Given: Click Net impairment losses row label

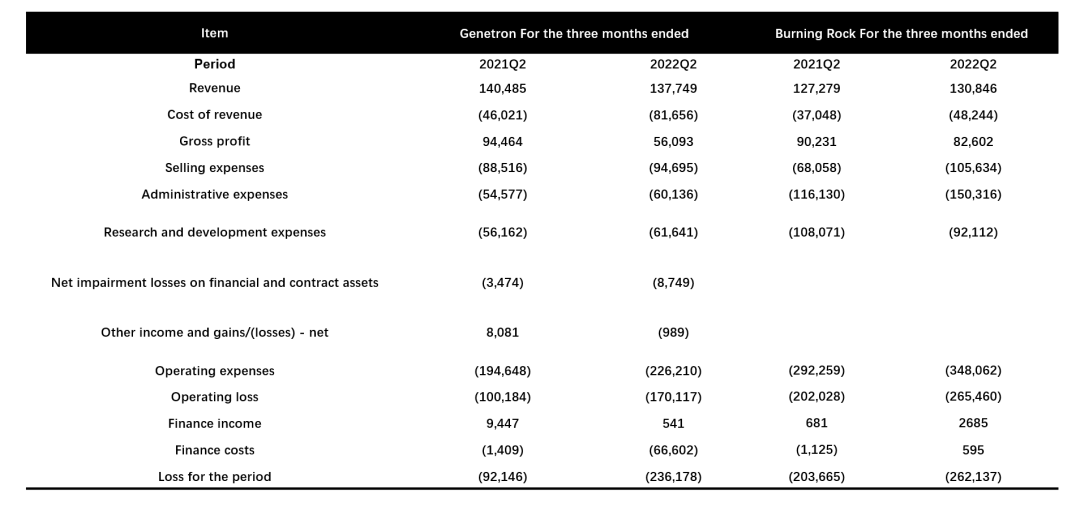Looking at the screenshot, I should (x=214, y=282).
